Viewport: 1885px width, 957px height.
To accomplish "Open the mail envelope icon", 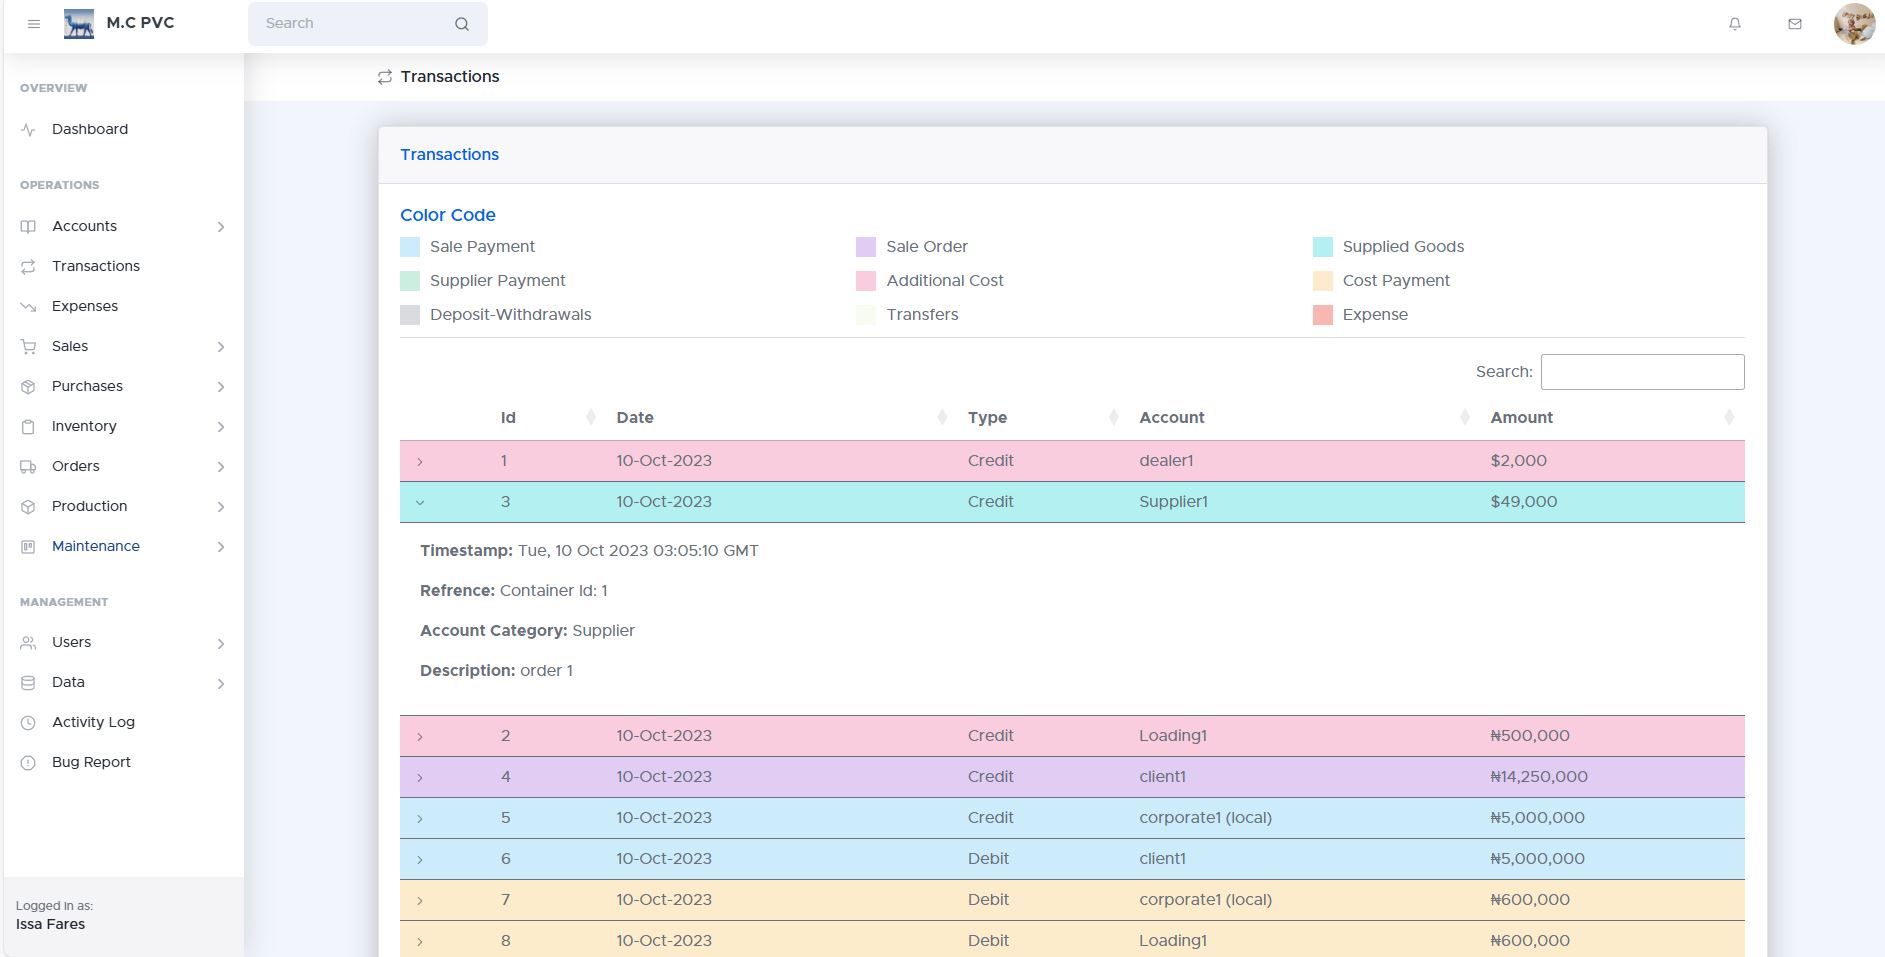I will coord(1795,24).
